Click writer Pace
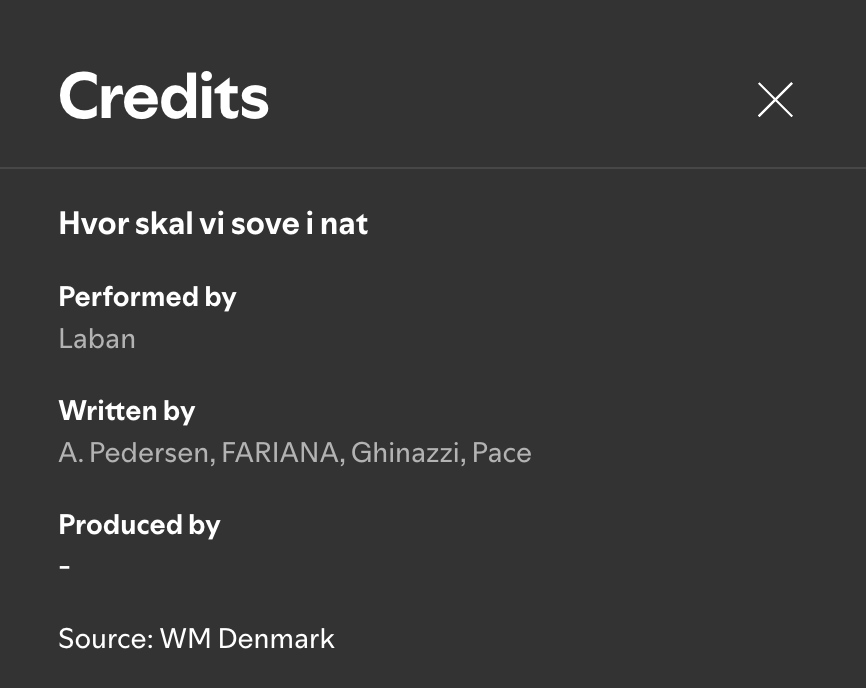 [x=502, y=453]
